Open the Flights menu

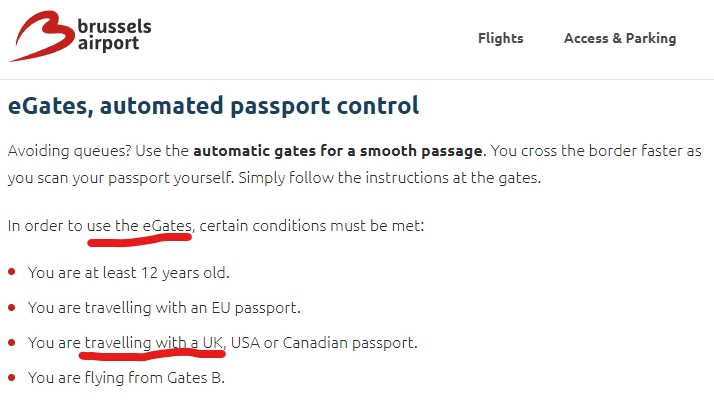click(x=500, y=38)
